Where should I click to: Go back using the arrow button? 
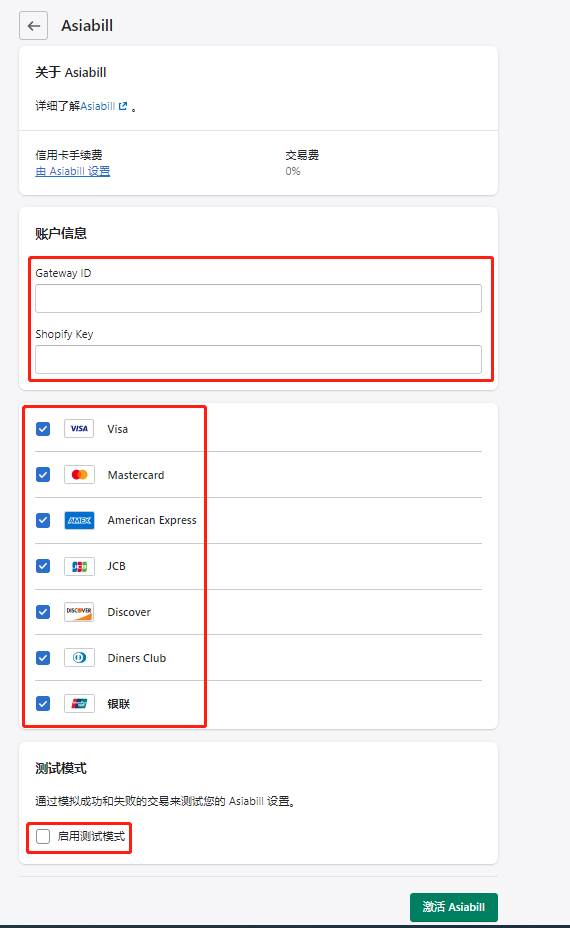tap(33, 26)
